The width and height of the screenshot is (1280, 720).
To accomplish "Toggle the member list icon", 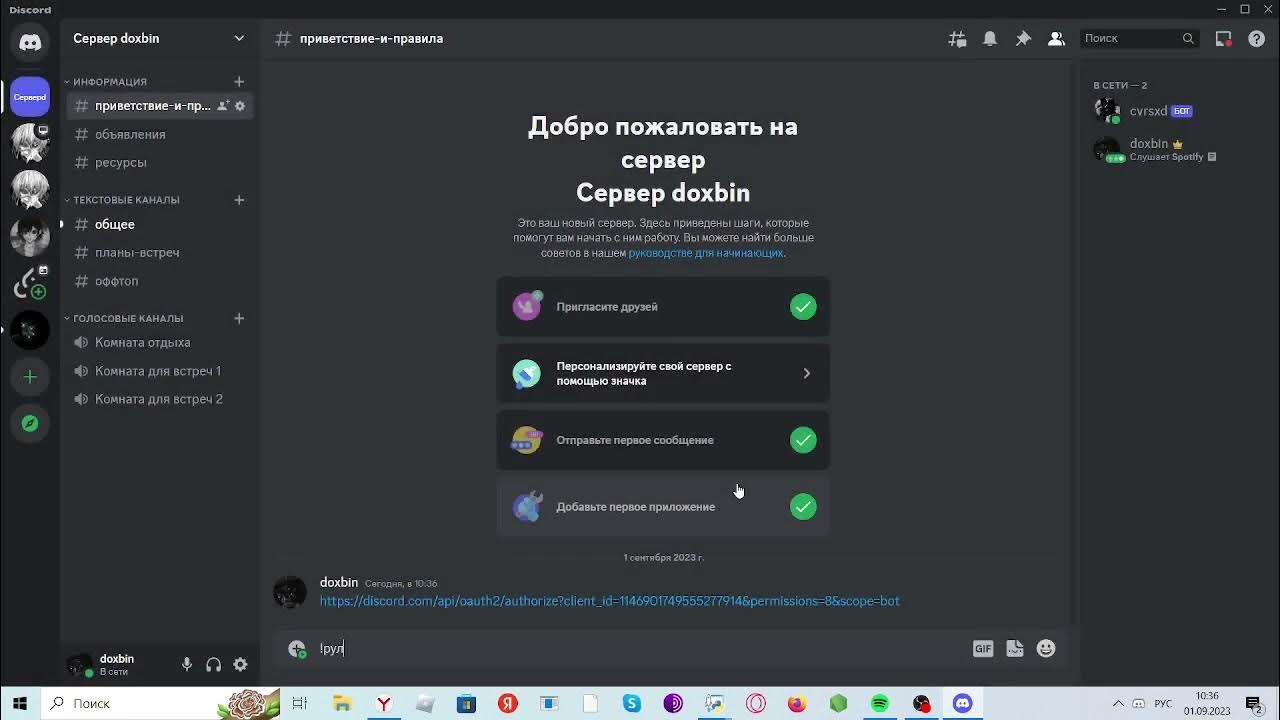I will (x=1056, y=39).
